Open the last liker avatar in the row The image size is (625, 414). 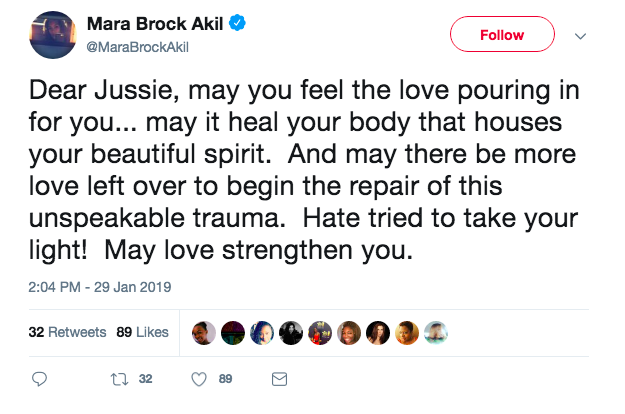pos(436,333)
